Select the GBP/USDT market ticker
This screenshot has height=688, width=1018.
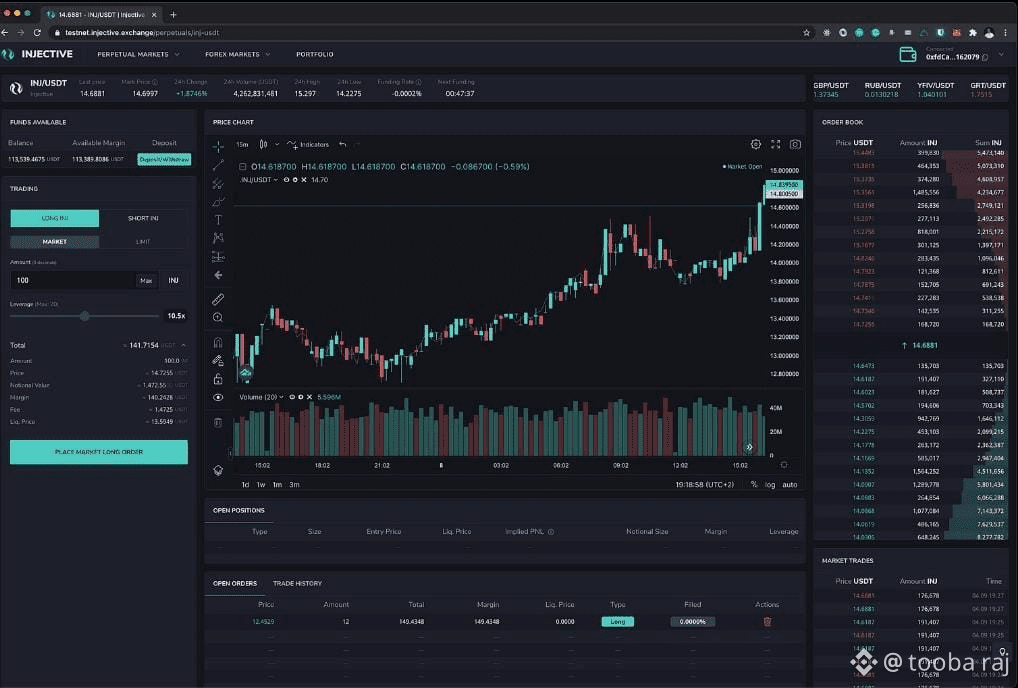click(830, 90)
